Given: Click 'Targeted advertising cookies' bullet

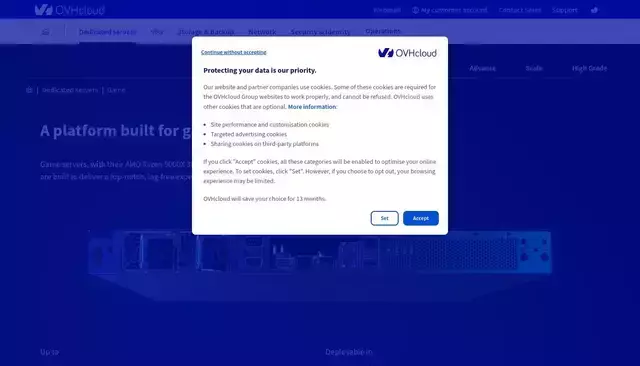Looking at the screenshot, I should click(x=249, y=134).
